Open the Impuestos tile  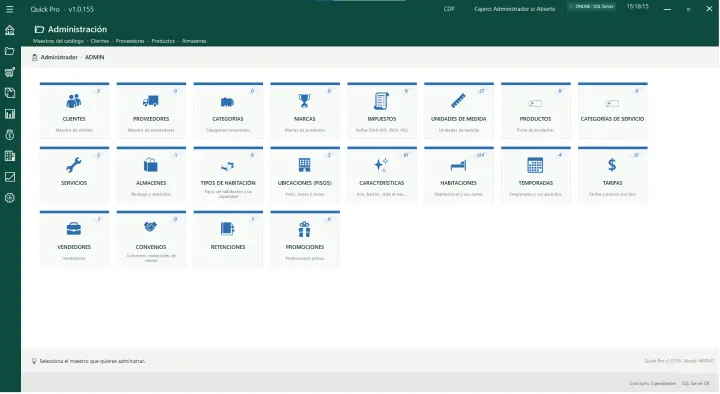tap(382, 111)
